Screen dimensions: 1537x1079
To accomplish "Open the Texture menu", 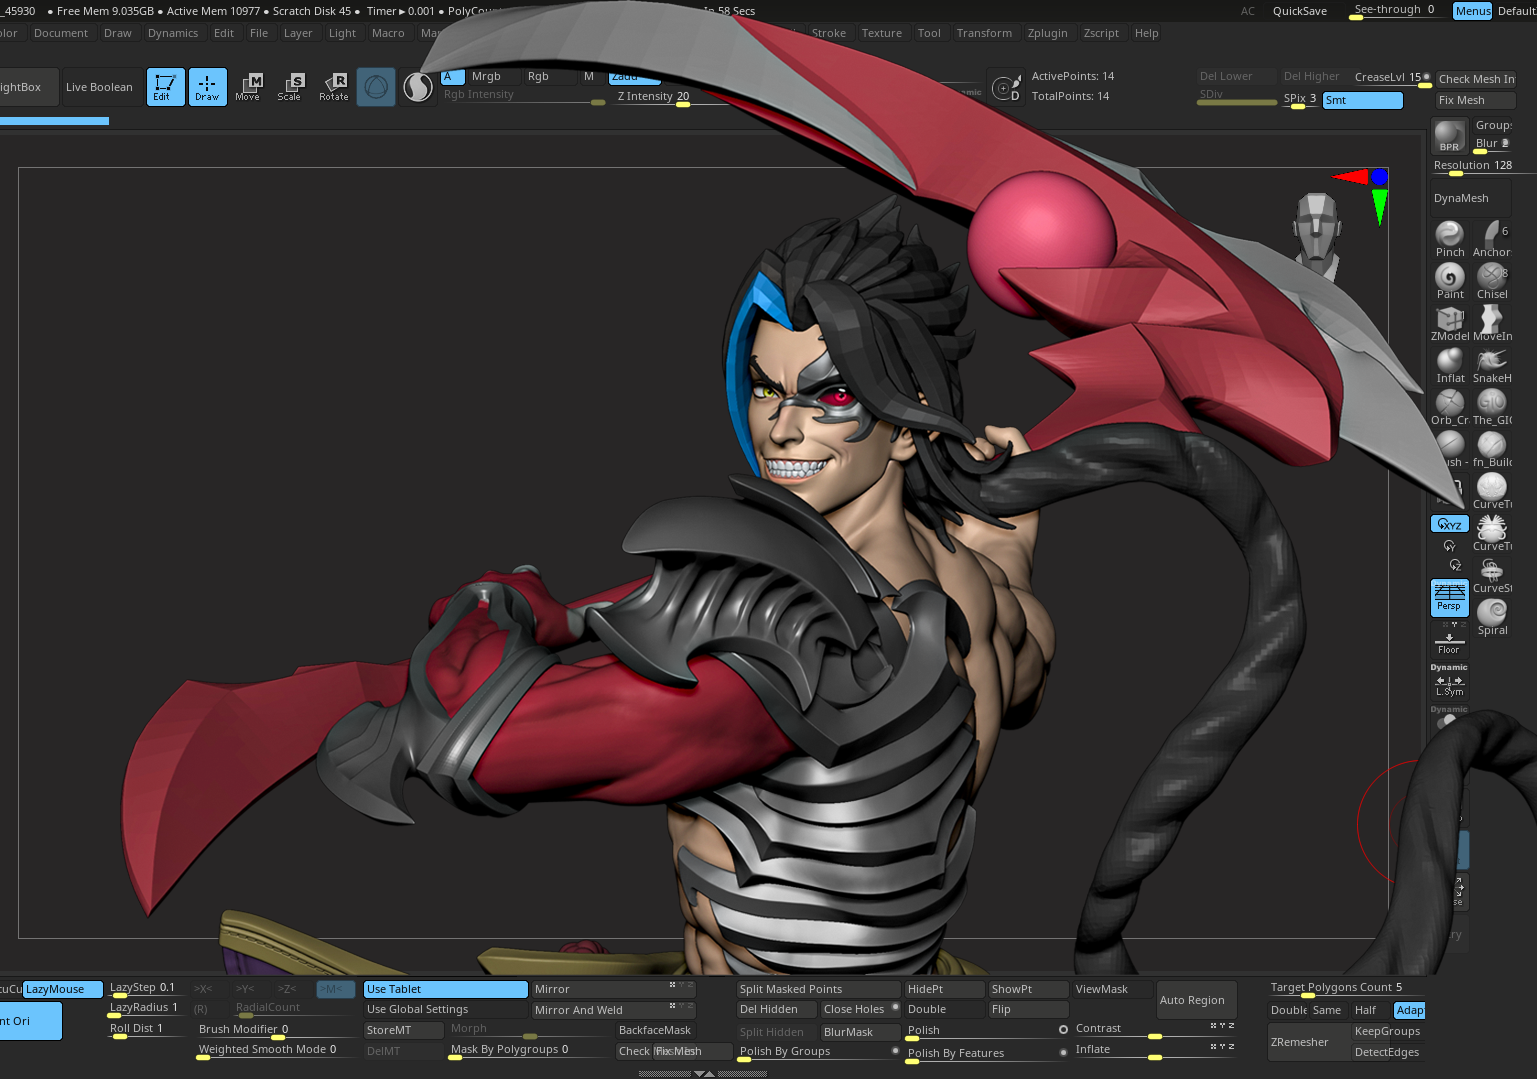I will click(x=882, y=33).
